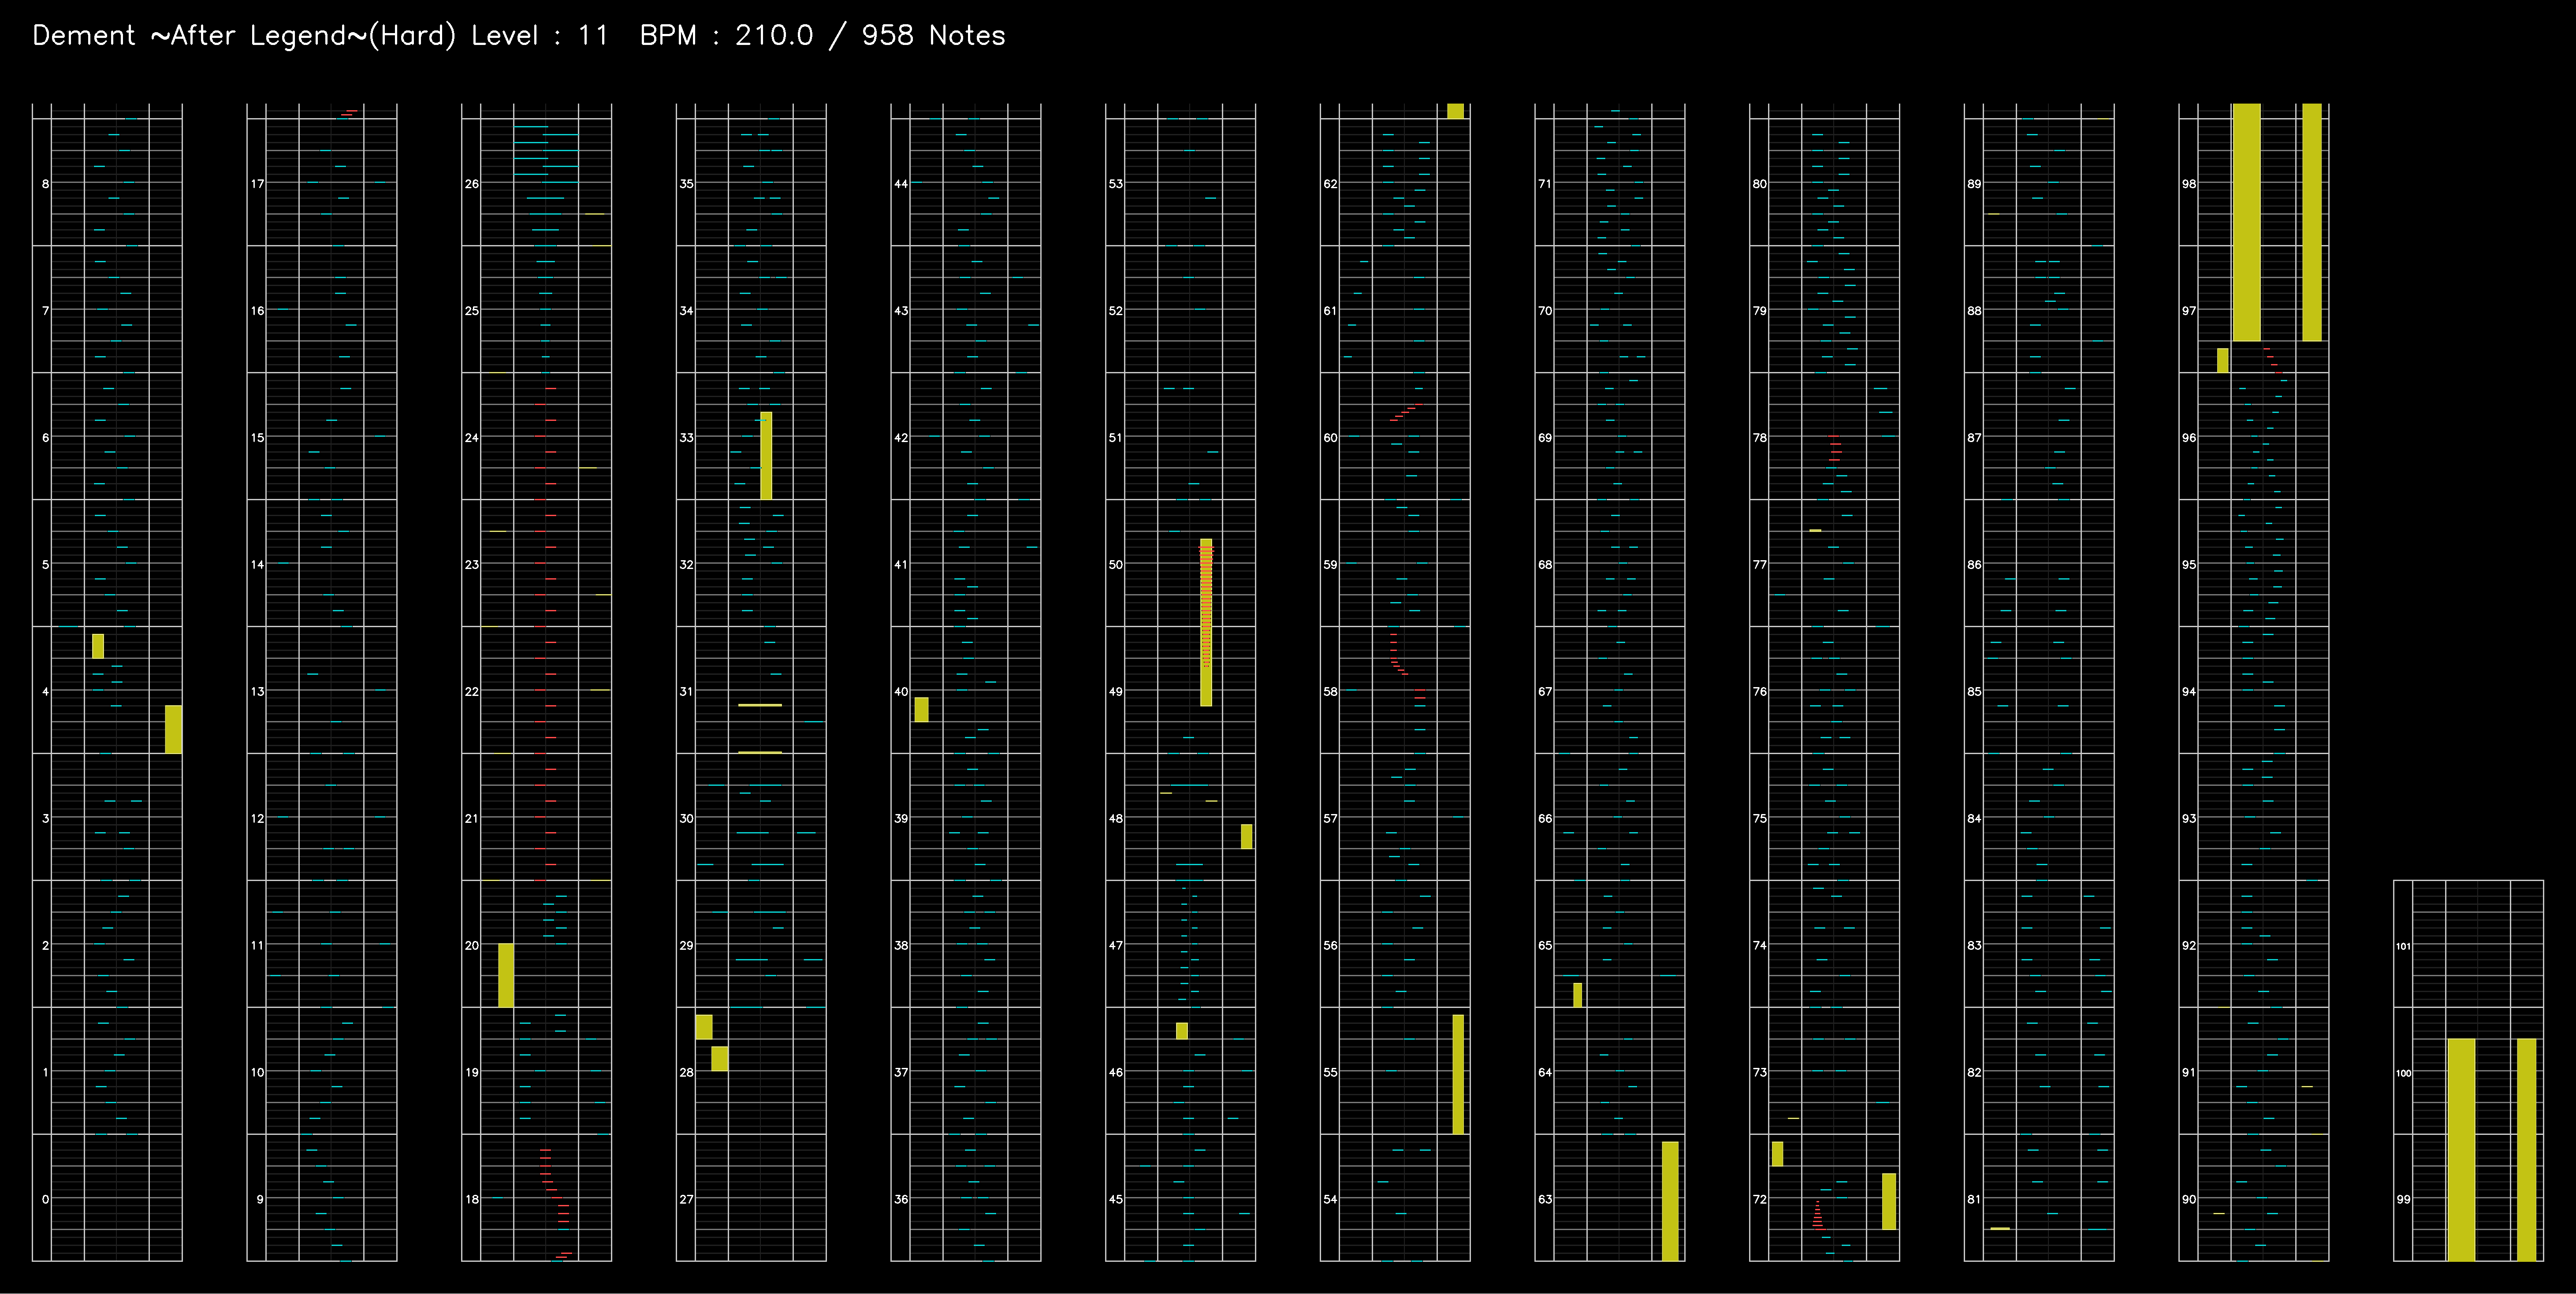
Task: Click the 'Level : 11' text
Action: [540, 36]
